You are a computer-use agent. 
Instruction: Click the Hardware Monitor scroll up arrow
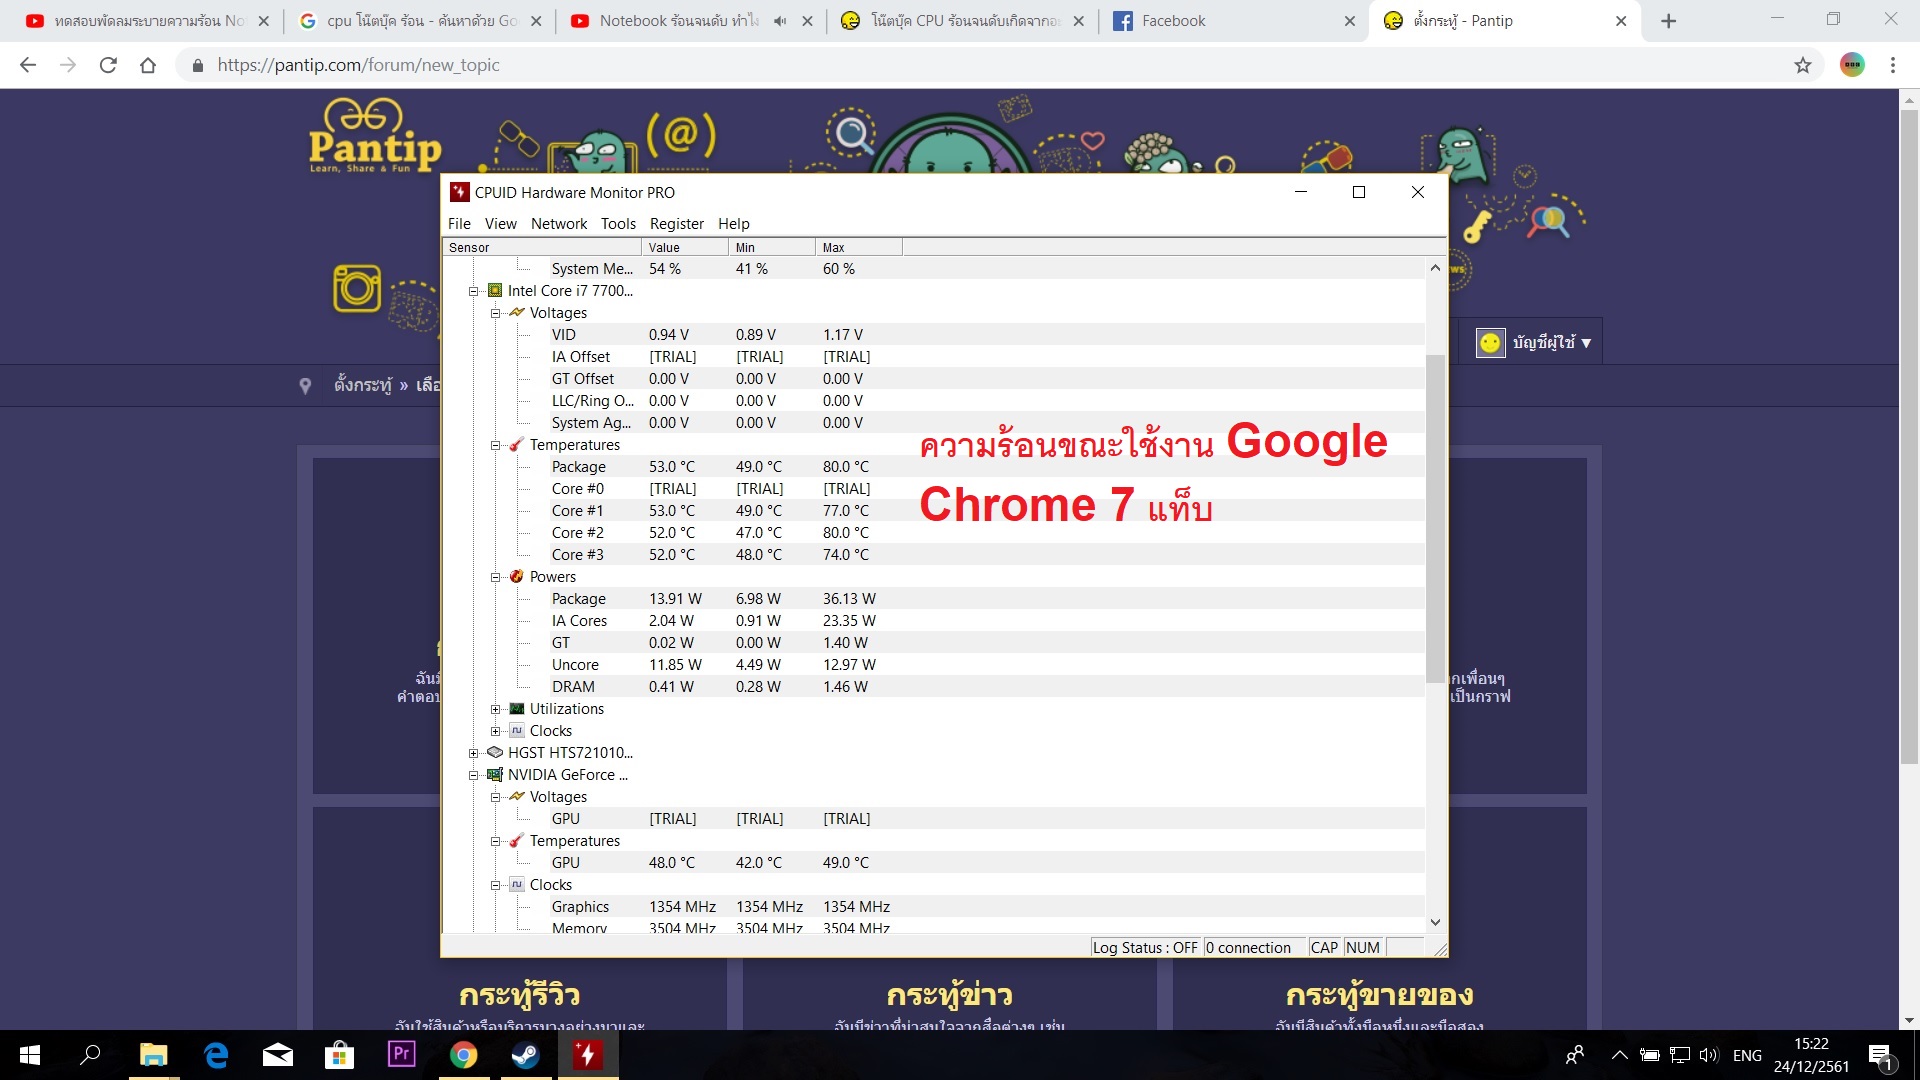click(x=1435, y=268)
